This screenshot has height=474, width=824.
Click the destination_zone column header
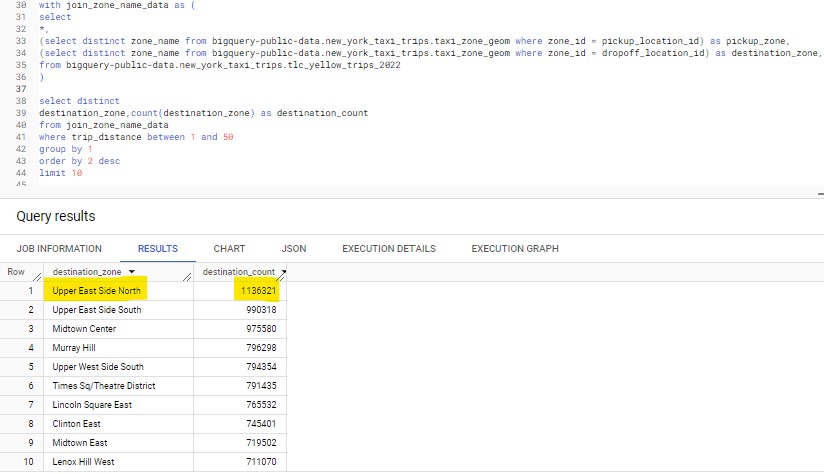tap(88, 272)
